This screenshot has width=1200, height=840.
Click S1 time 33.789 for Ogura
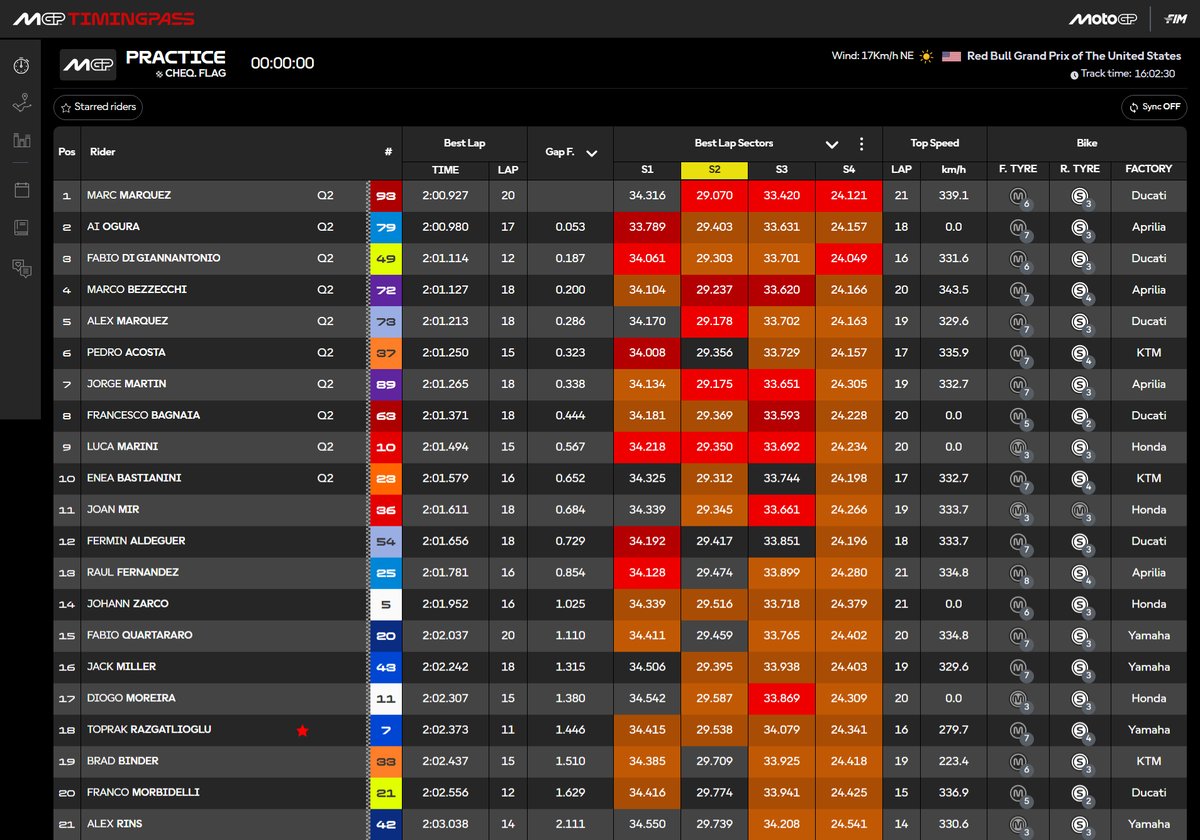coord(647,227)
